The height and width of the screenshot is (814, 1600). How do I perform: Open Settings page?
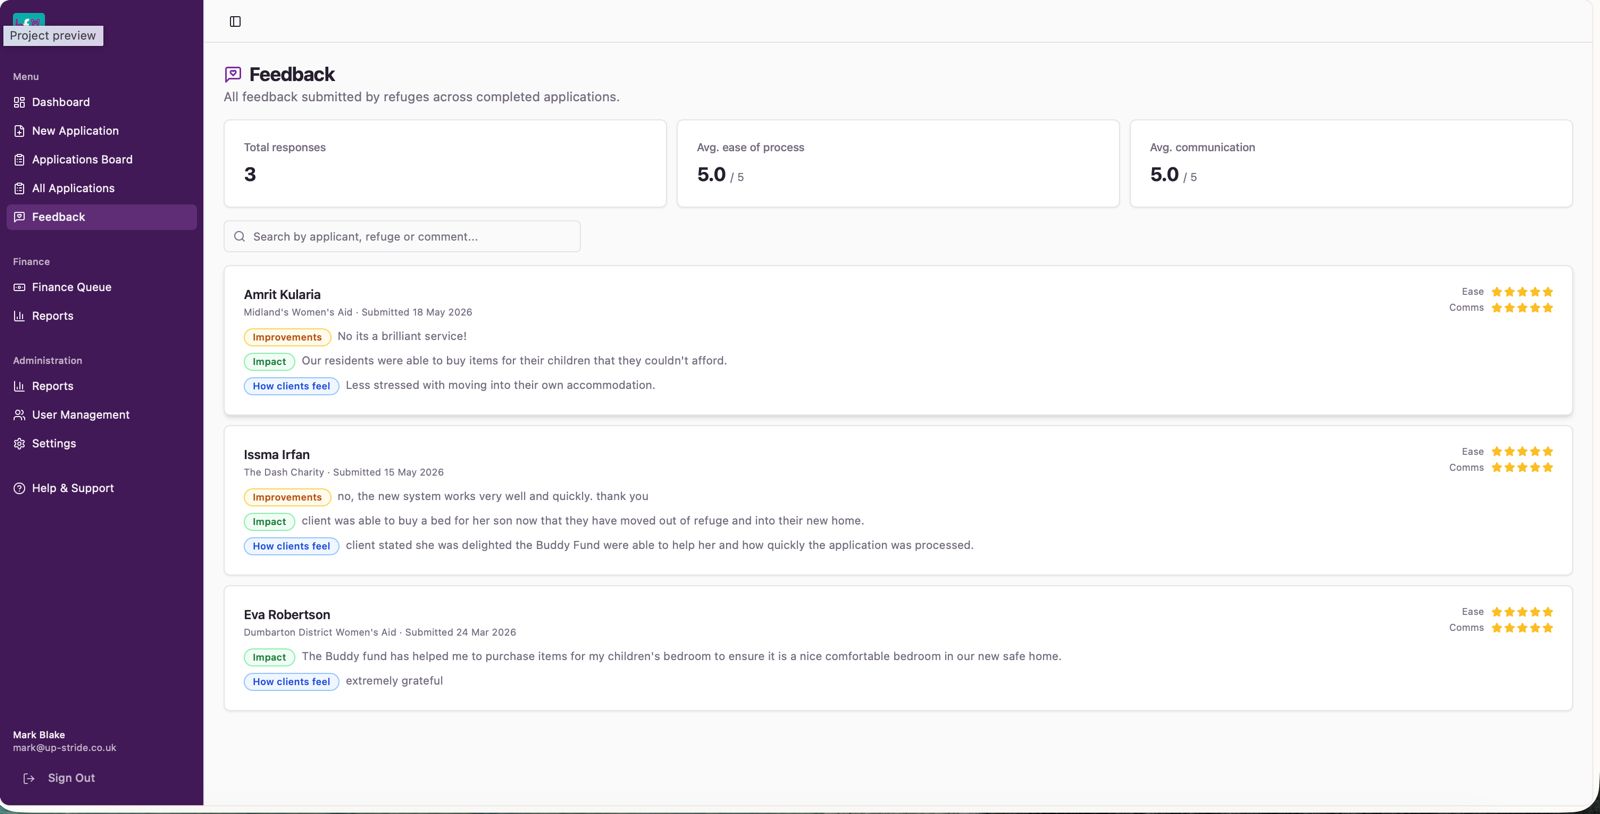101,444
